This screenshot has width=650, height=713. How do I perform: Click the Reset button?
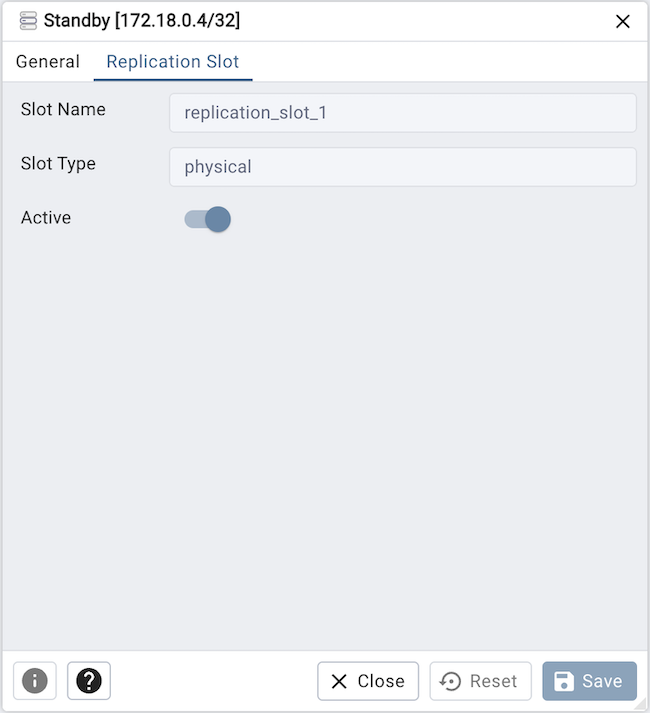click(480, 681)
